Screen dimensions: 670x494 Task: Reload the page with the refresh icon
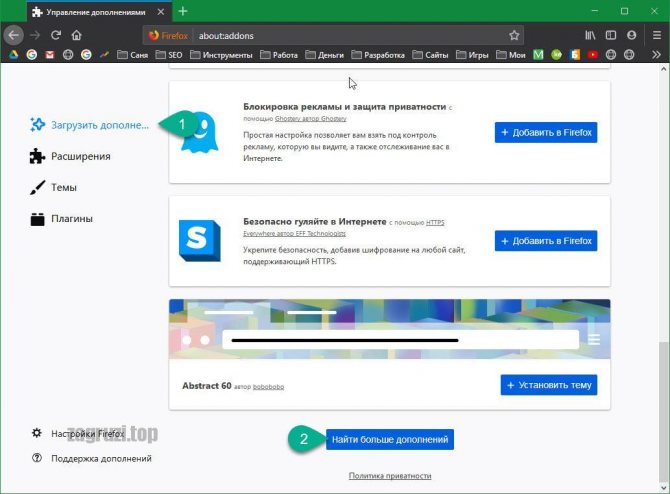56,35
